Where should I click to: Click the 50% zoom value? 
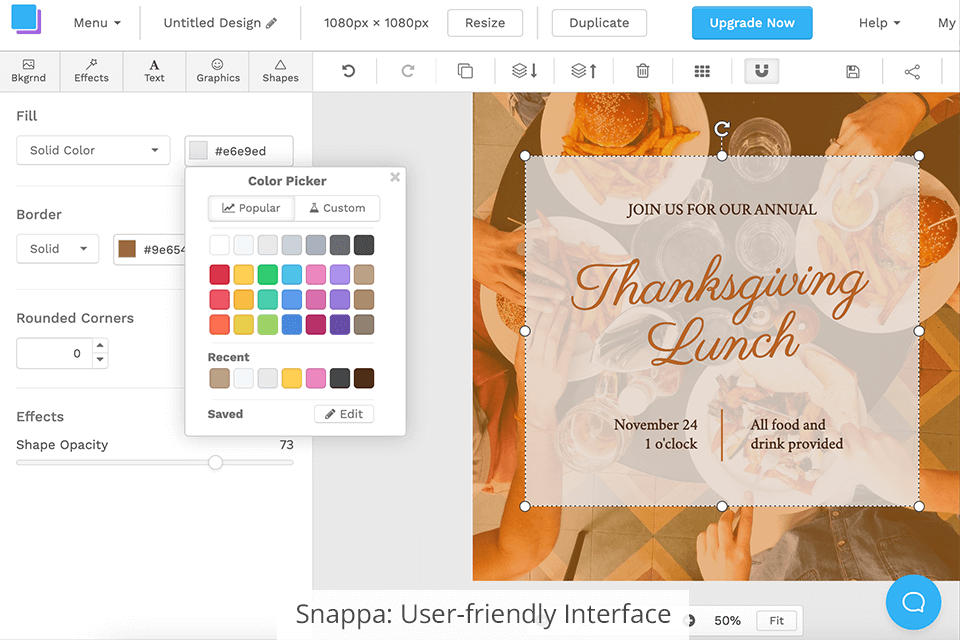[727, 620]
